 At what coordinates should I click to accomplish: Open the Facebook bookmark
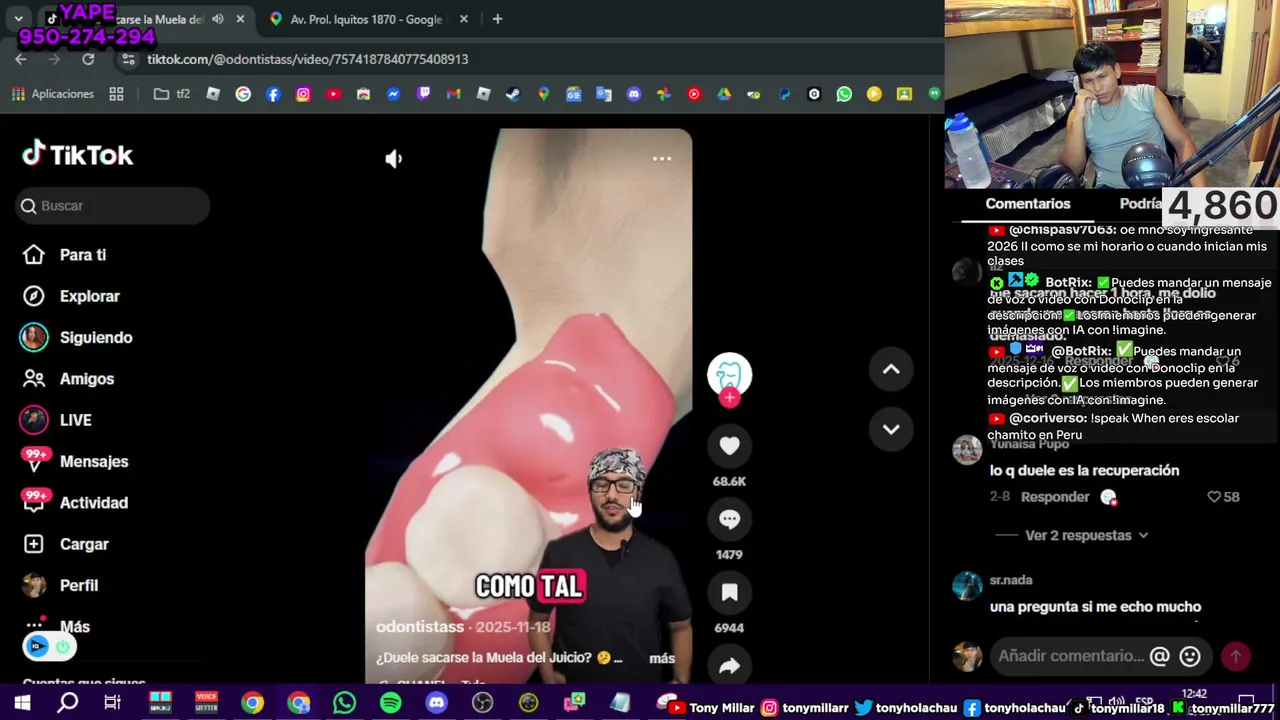[x=273, y=94]
